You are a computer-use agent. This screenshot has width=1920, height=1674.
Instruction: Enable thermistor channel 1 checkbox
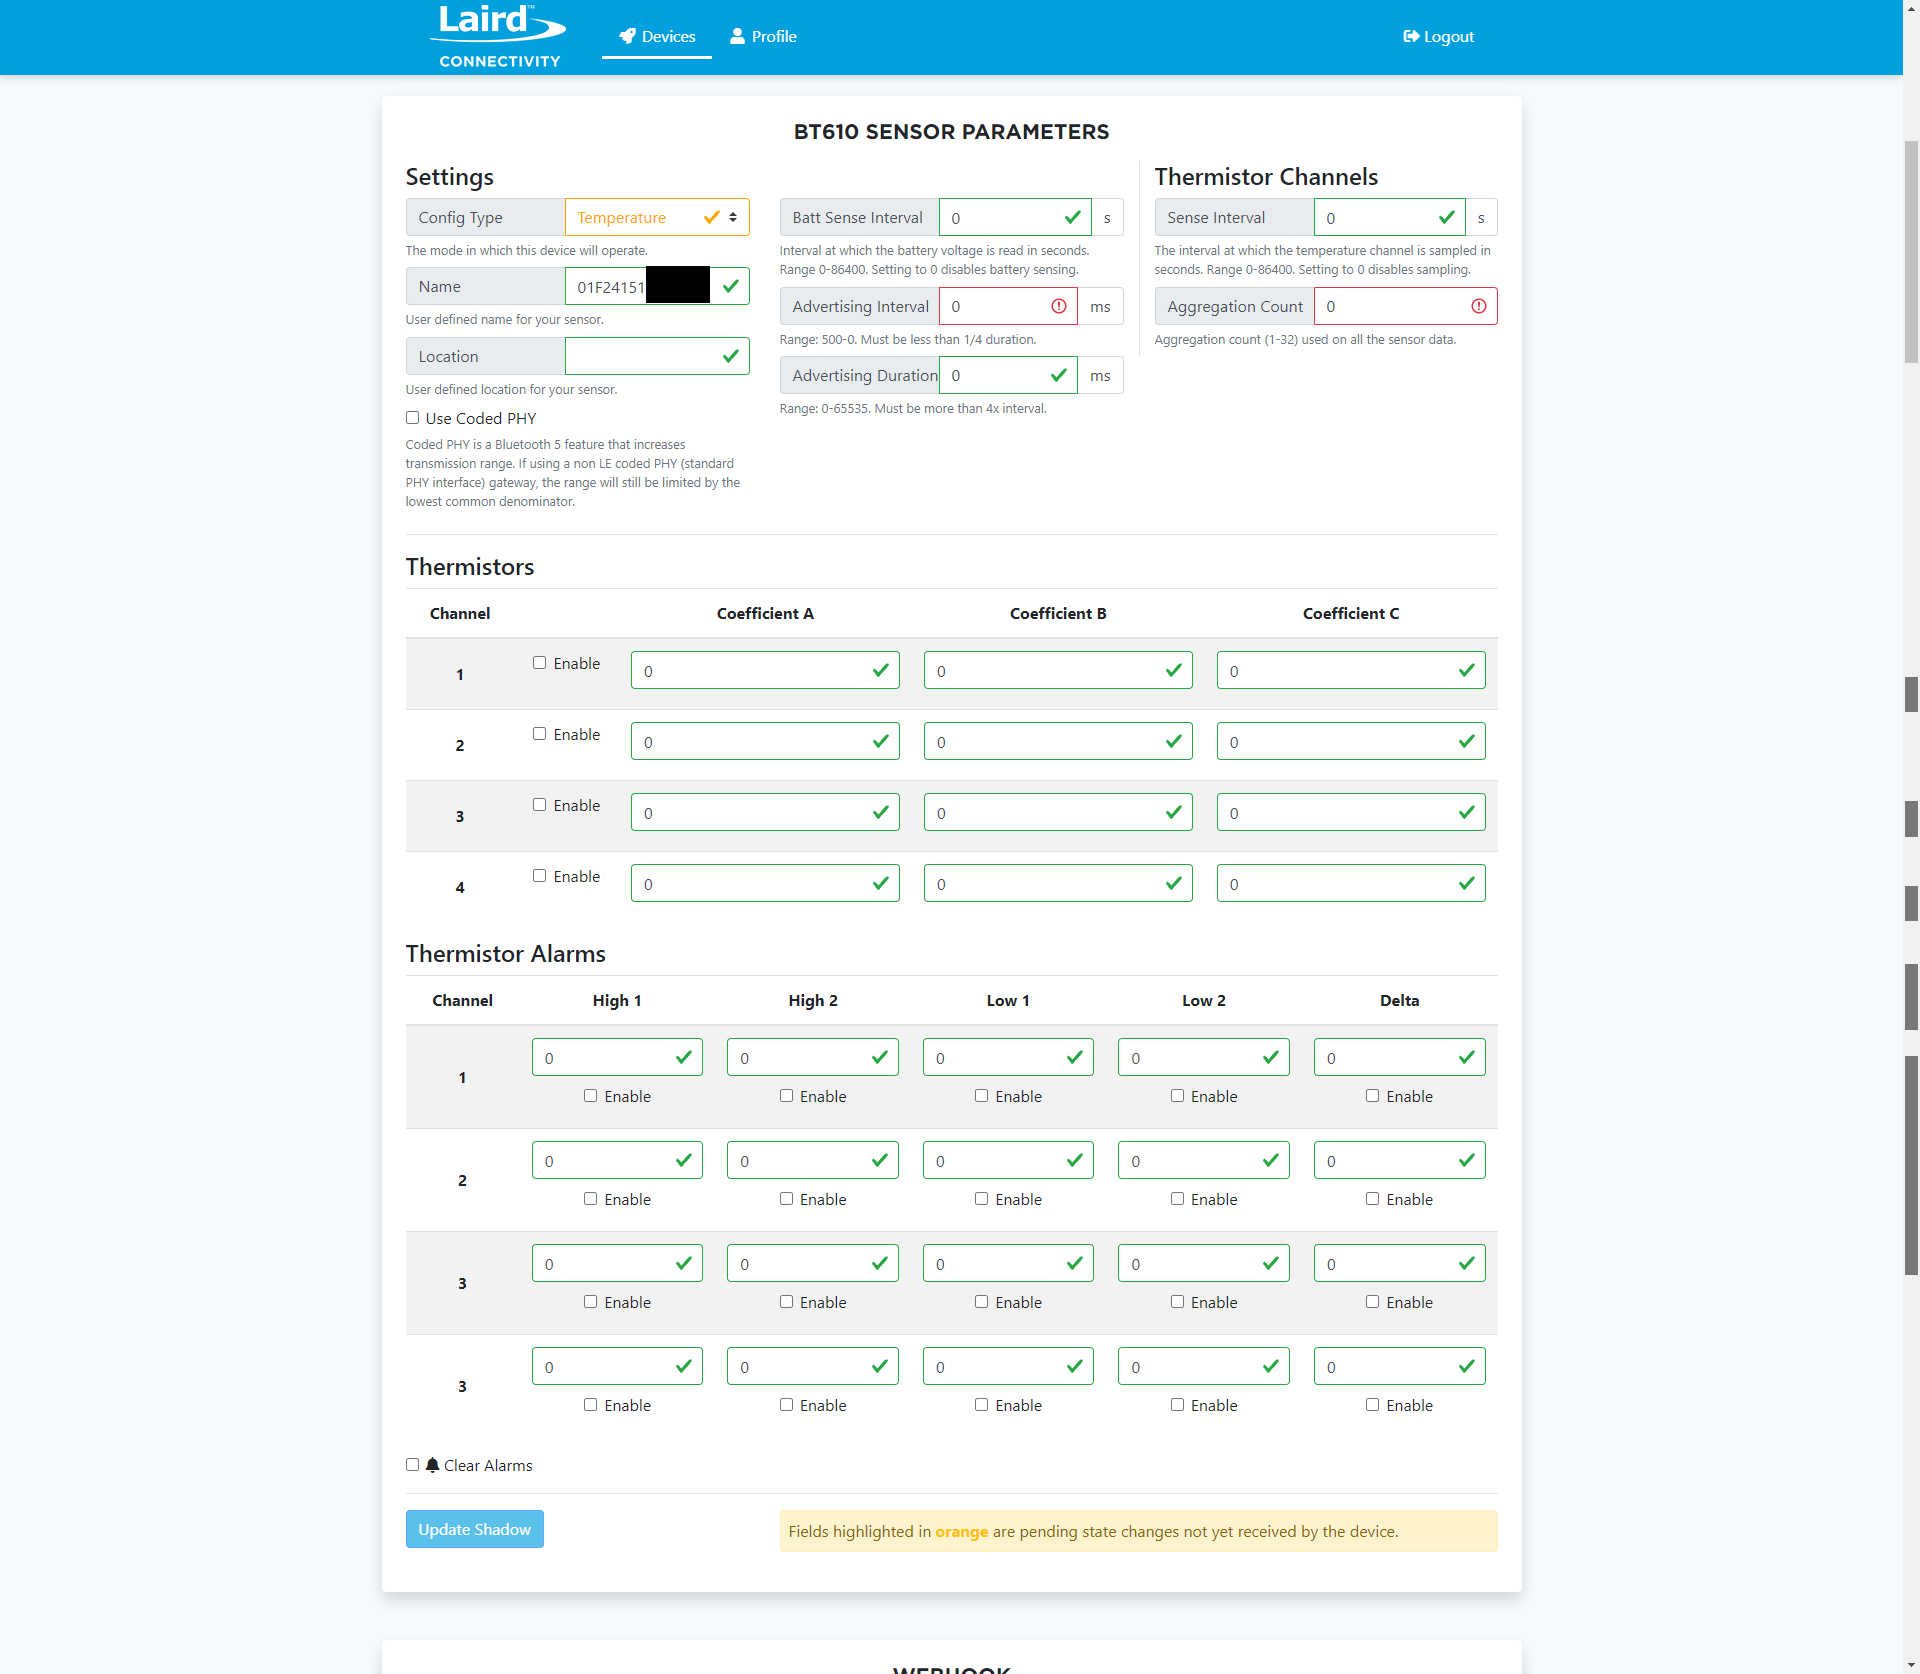(539, 663)
